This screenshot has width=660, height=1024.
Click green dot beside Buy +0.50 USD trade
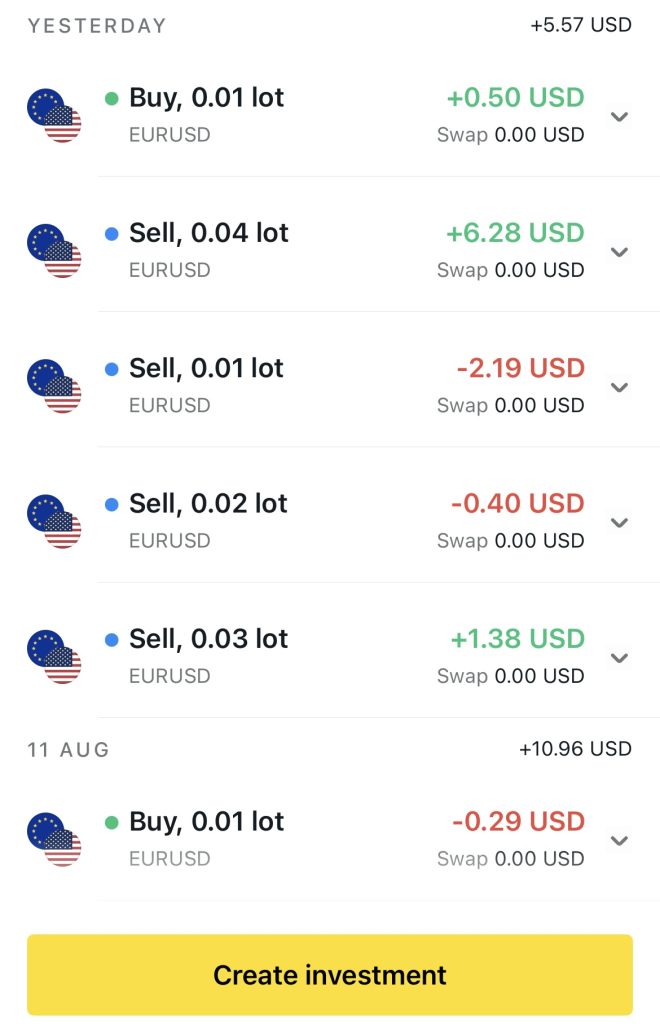click(112, 98)
